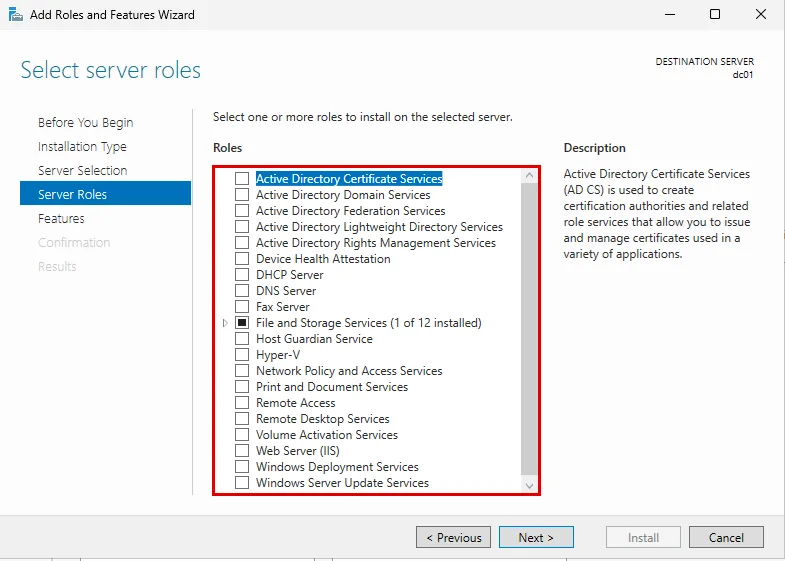Image resolution: width=785 pixels, height=561 pixels.
Task: Select the DHCP Server role label
Action: (x=289, y=275)
